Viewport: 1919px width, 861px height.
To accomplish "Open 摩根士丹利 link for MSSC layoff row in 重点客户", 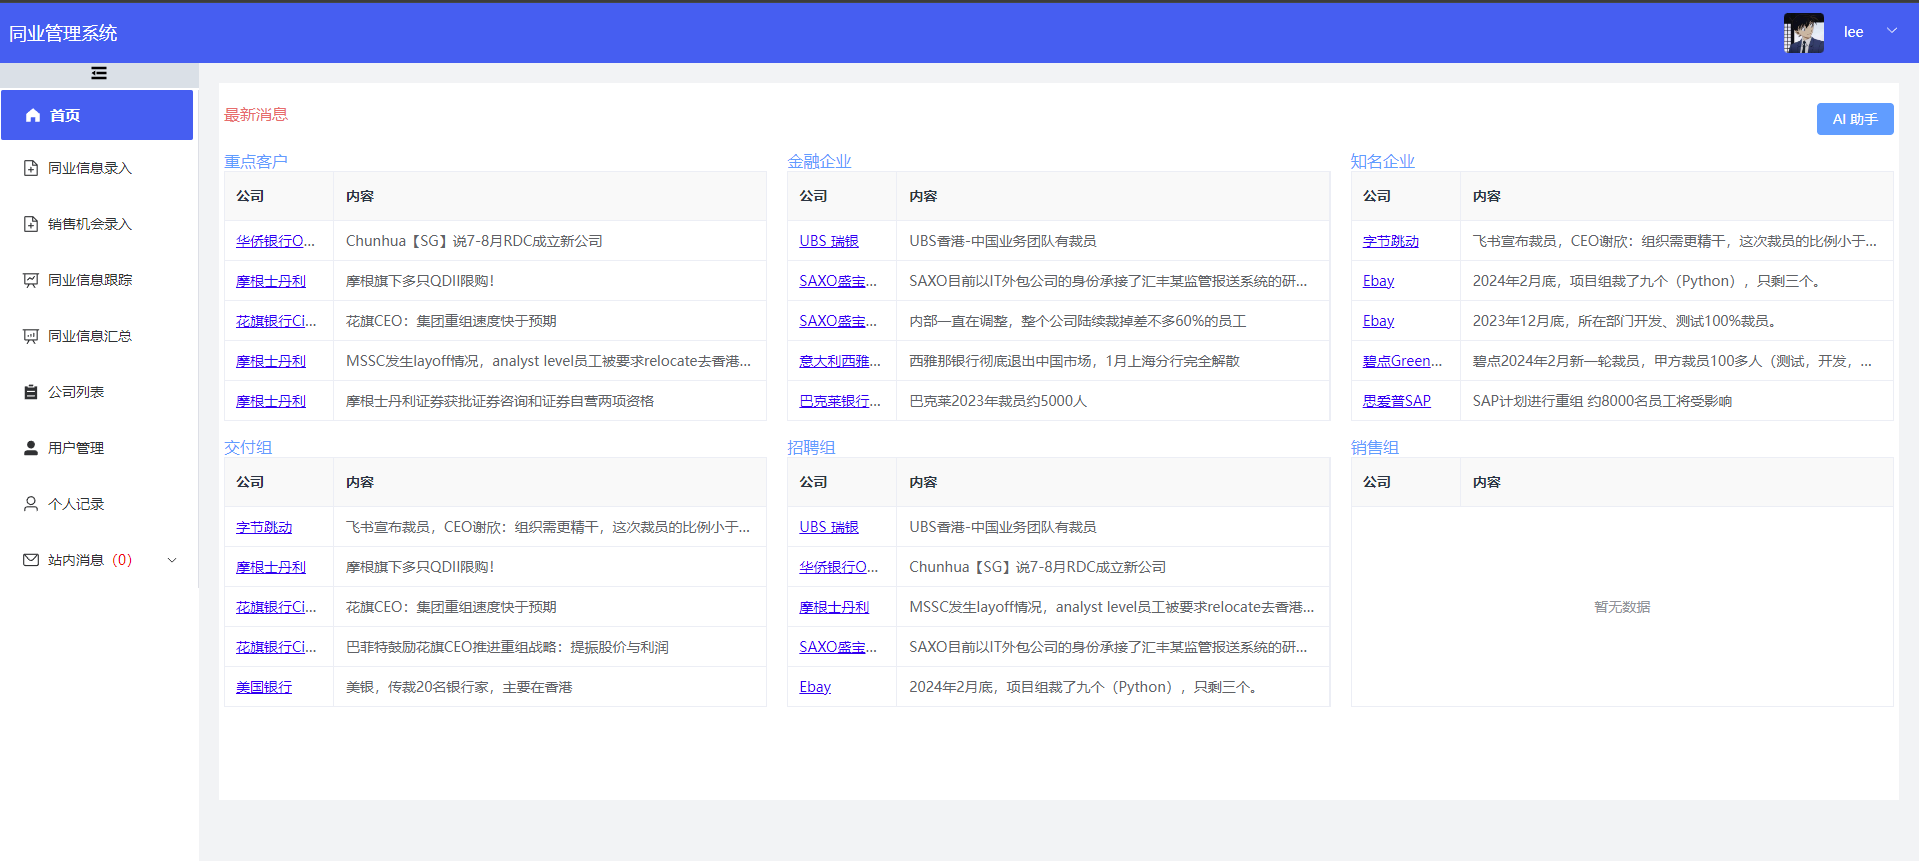I will 271,361.
